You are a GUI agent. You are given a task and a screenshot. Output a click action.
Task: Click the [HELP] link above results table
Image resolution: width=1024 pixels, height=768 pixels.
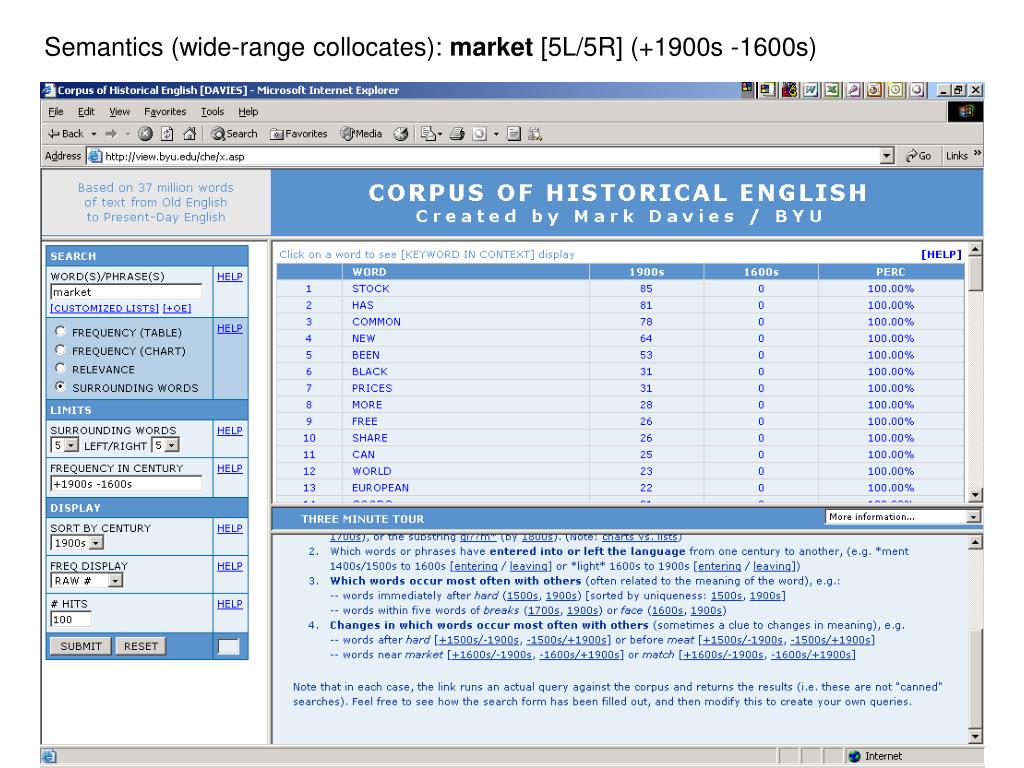941,255
